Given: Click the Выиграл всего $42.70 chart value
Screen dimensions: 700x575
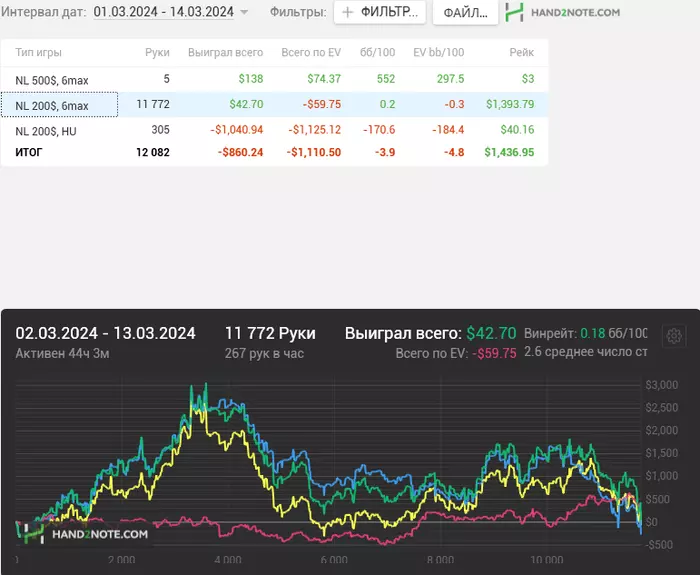Looking at the screenshot, I should point(491,333).
